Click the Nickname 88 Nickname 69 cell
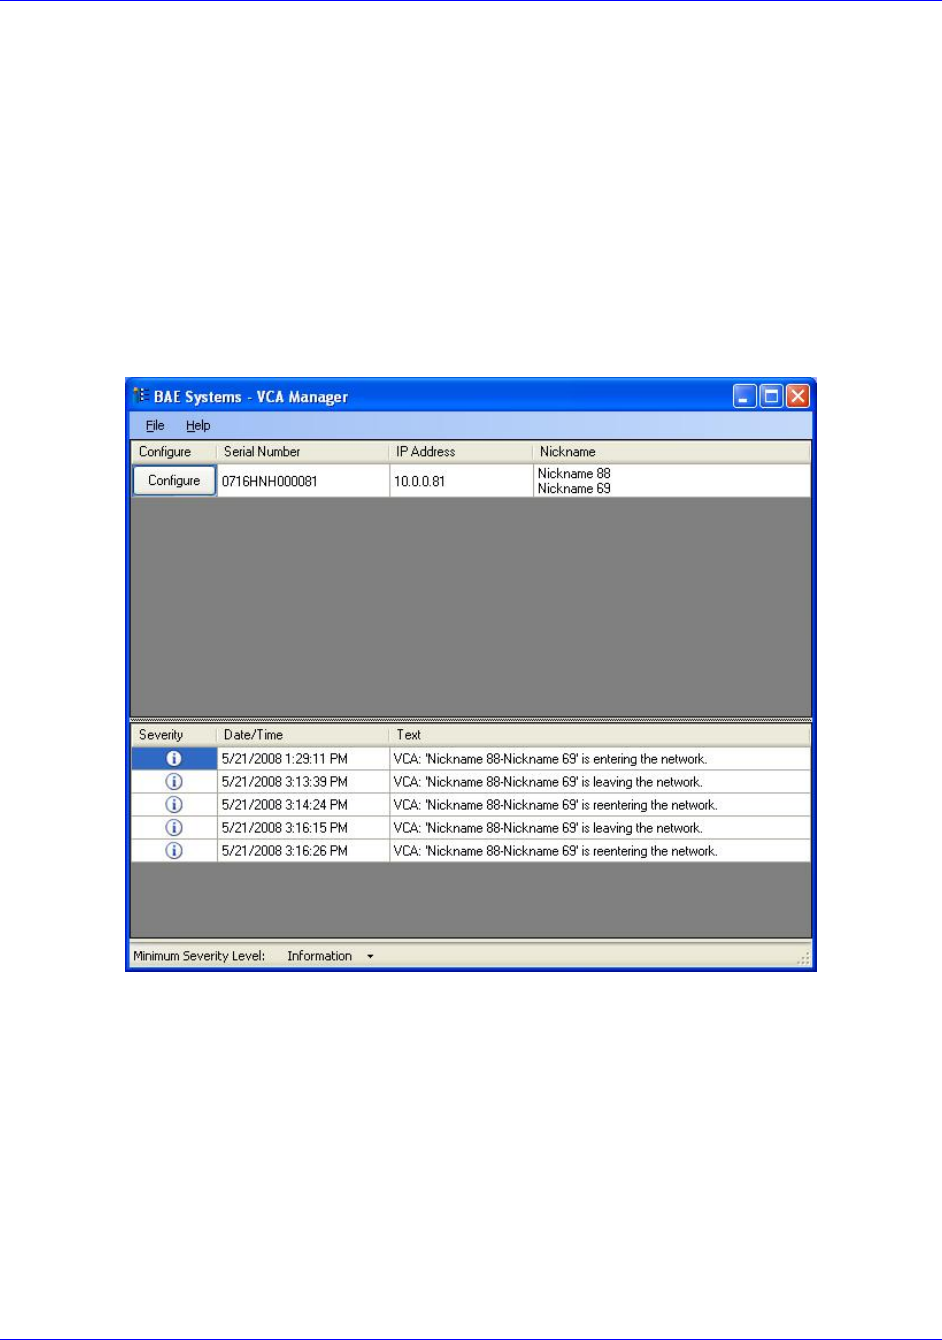 pos(672,481)
